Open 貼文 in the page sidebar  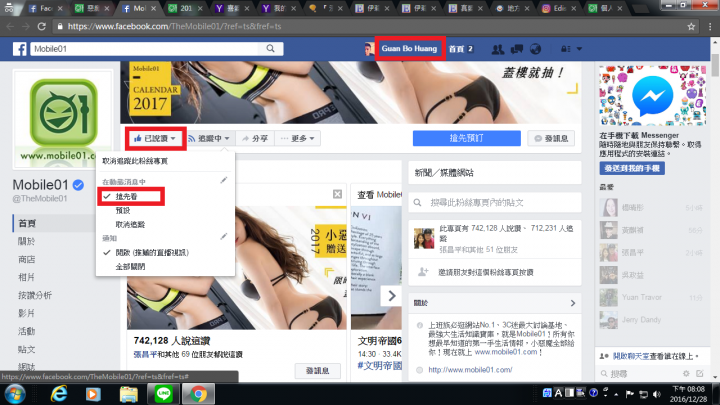click(x=26, y=349)
